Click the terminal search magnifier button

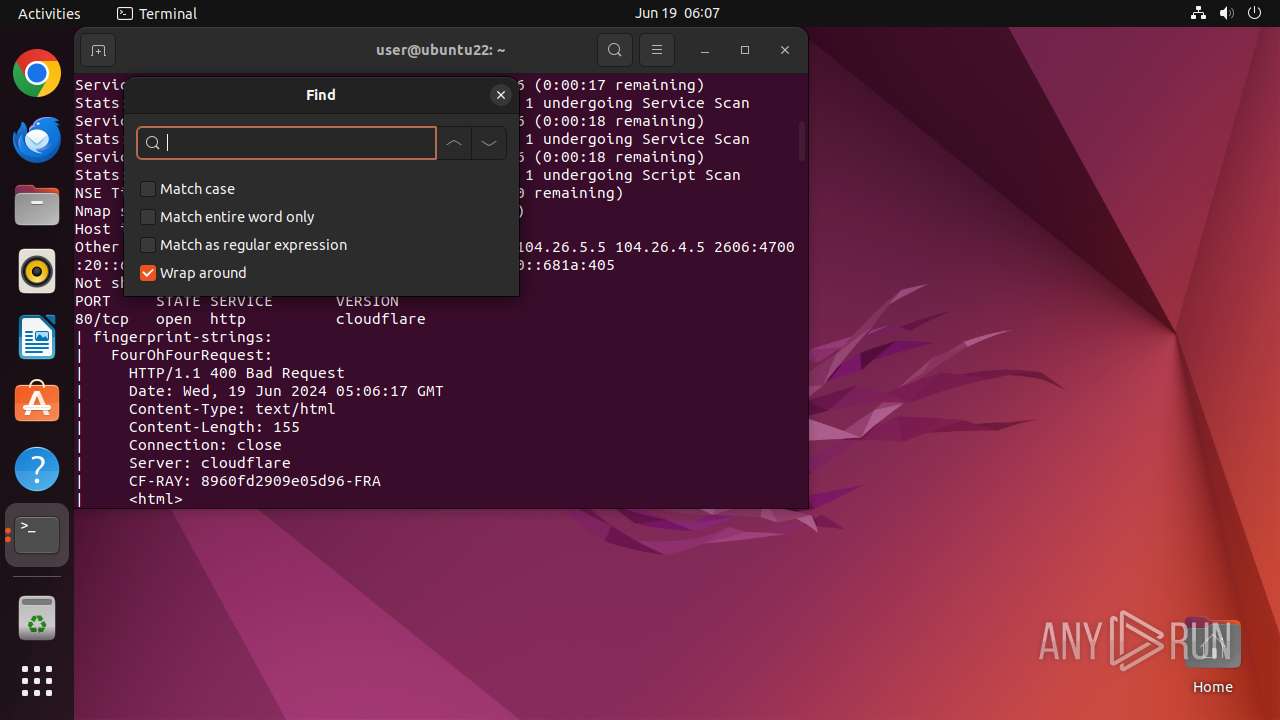pos(615,50)
